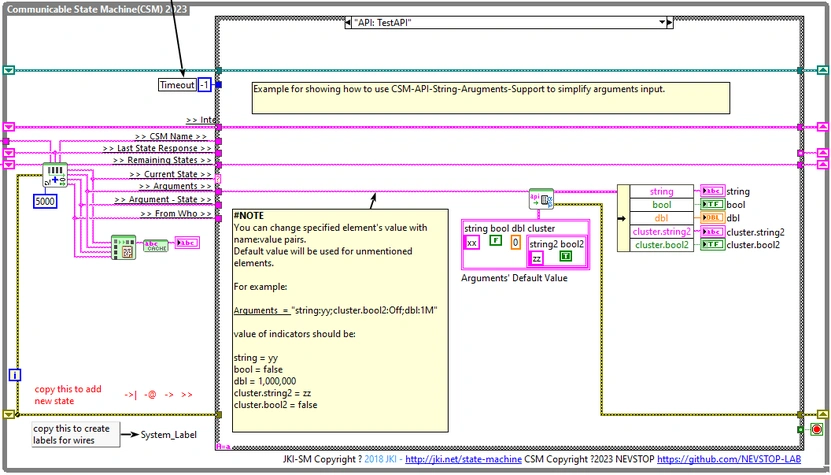The width and height of the screenshot is (831, 475).
Task: Click the -1 timeout numeric constant
Action: [205, 85]
